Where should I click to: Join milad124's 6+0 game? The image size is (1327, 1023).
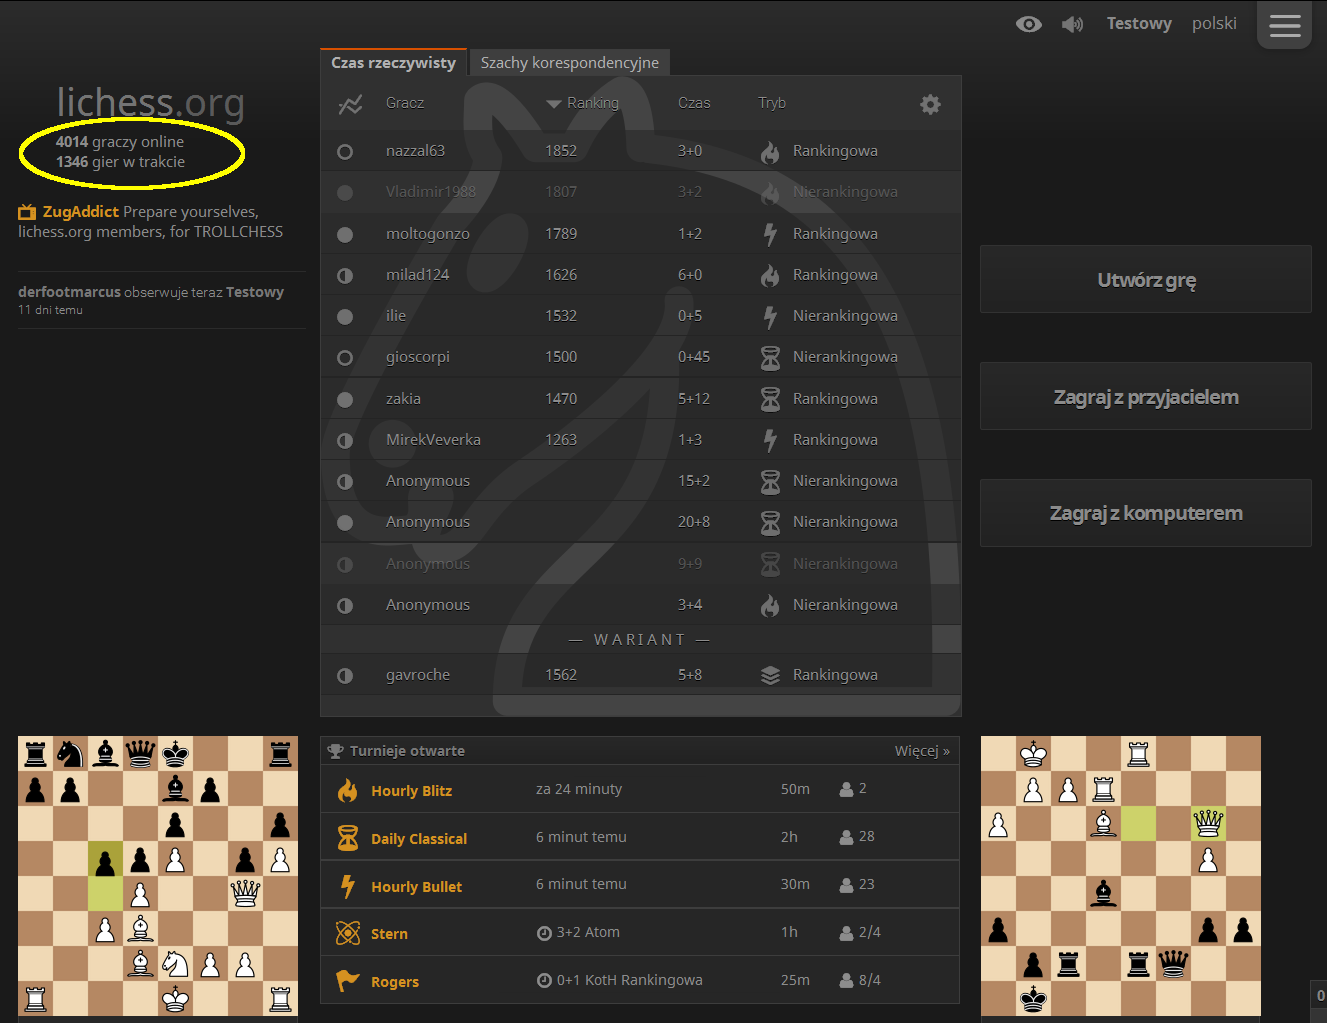[641, 275]
